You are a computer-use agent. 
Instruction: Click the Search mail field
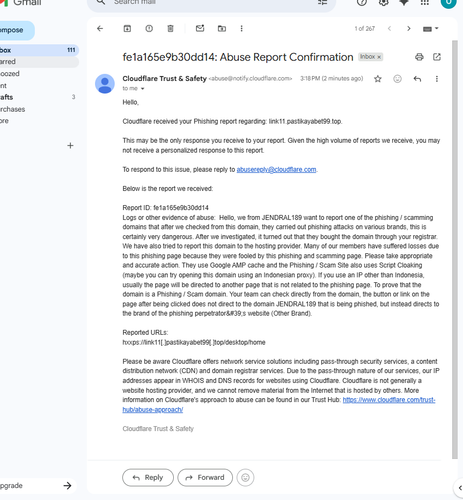[x=210, y=3]
